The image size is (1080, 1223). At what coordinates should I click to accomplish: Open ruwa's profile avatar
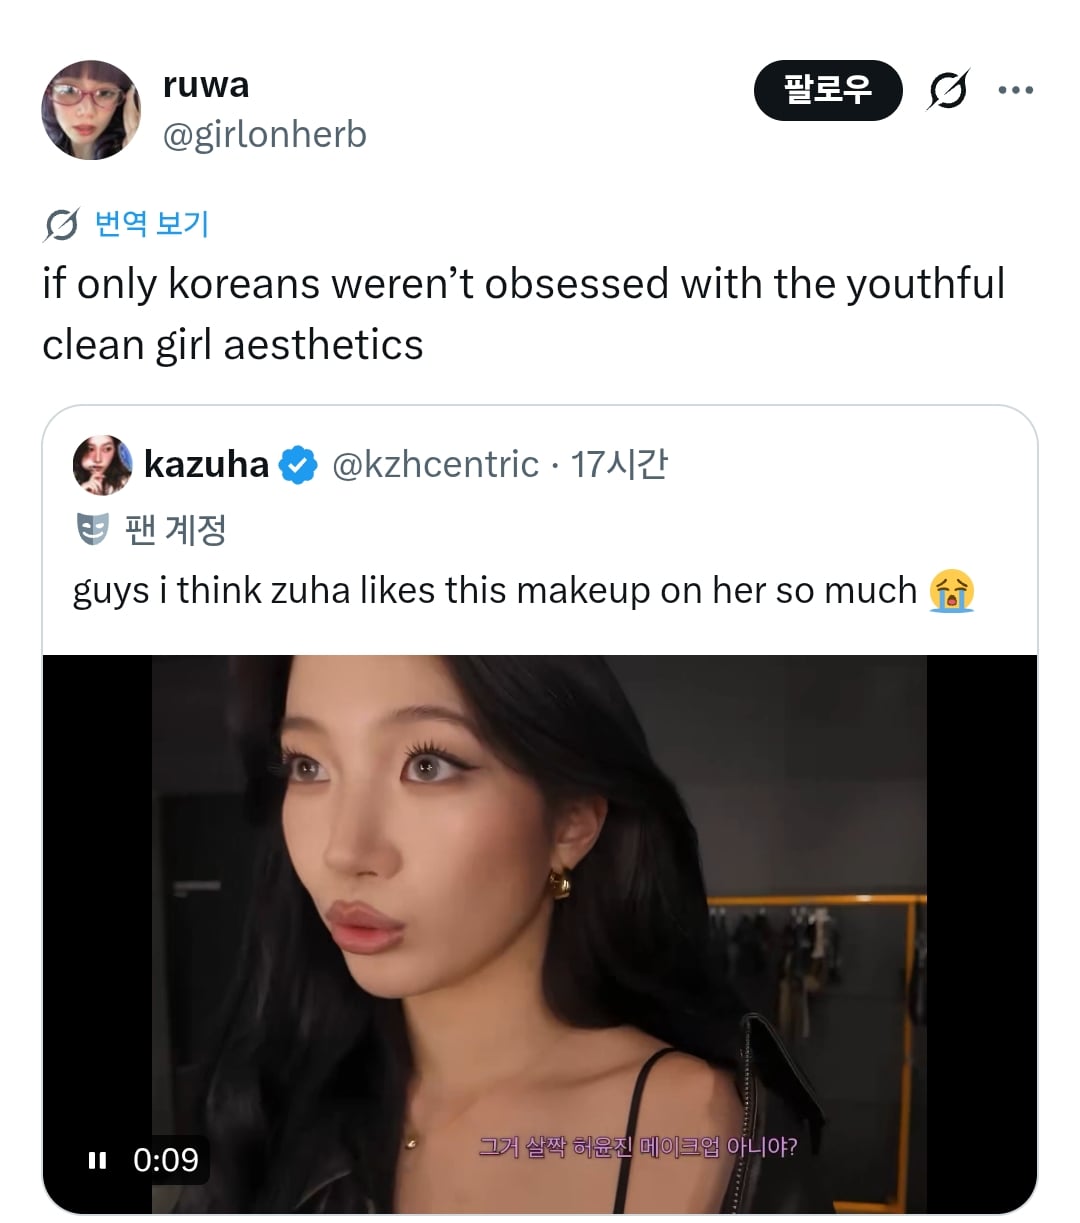coord(91,110)
